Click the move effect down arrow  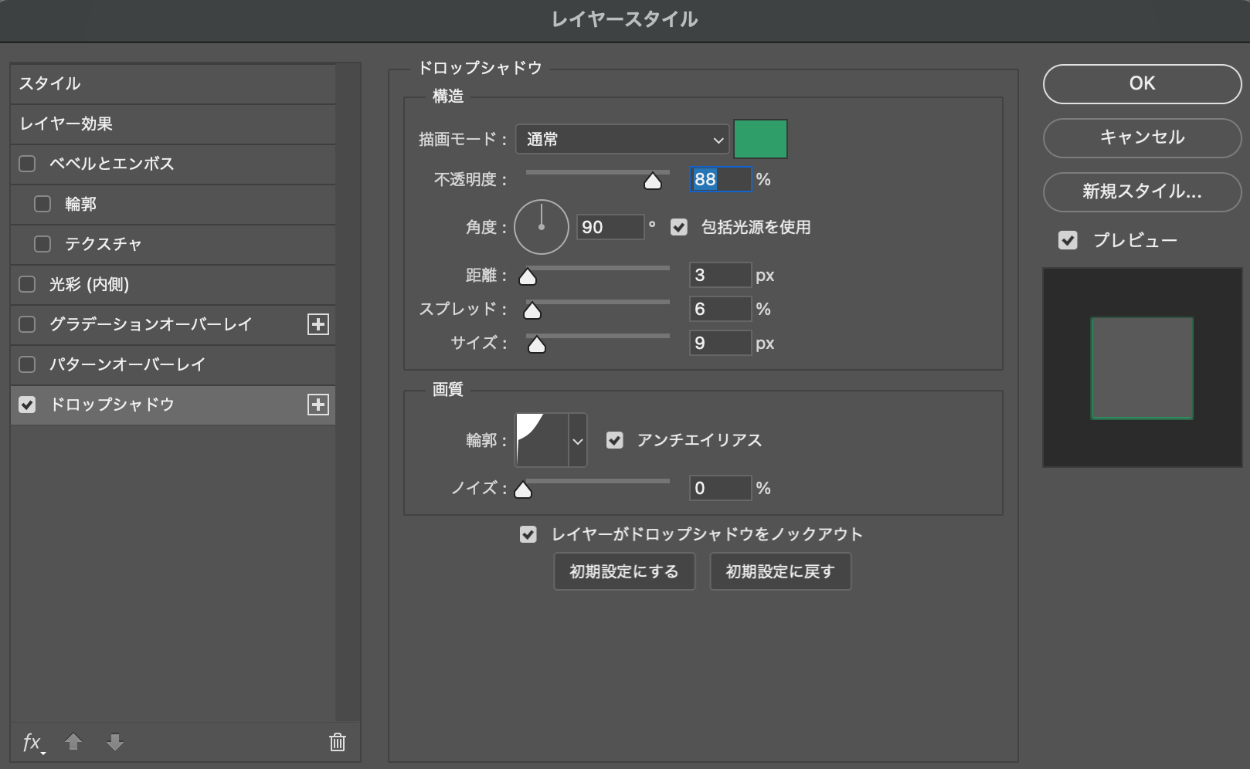tap(115, 742)
